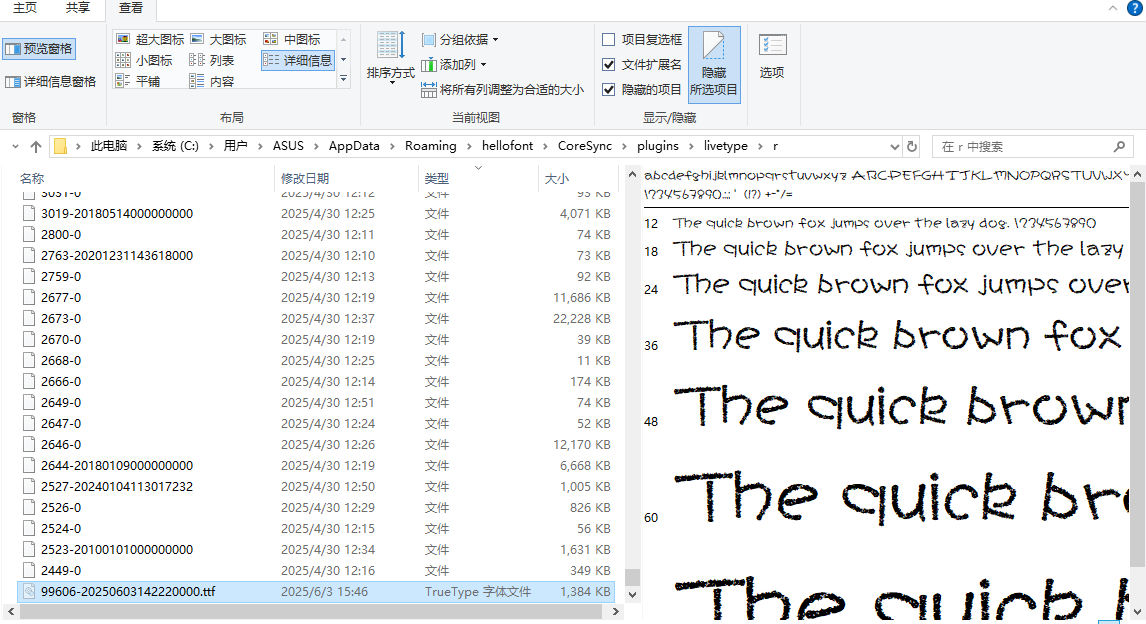Viewport: 1146px width, 624px height.
Task: Open recent locations dropdown arrow
Action: pos(15,146)
